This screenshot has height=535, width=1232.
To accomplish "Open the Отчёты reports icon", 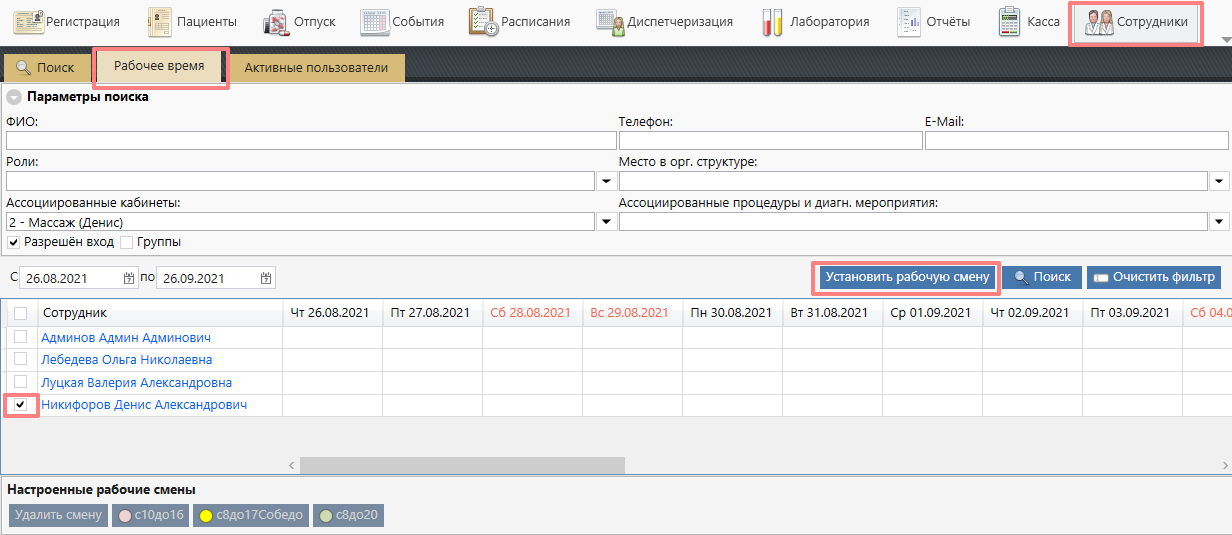I will [909, 21].
